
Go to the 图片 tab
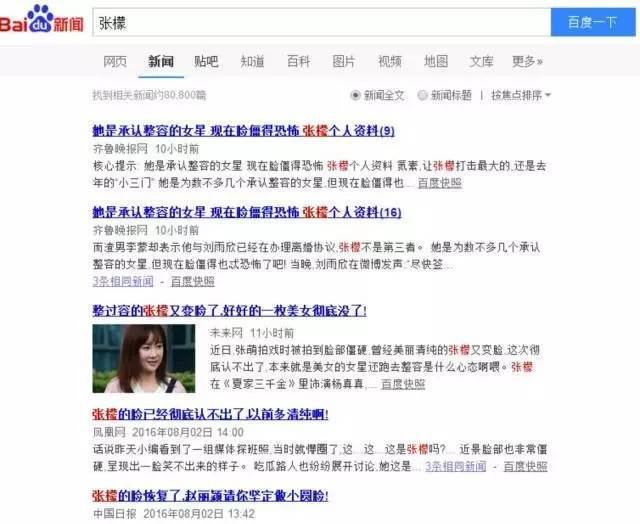(x=344, y=62)
